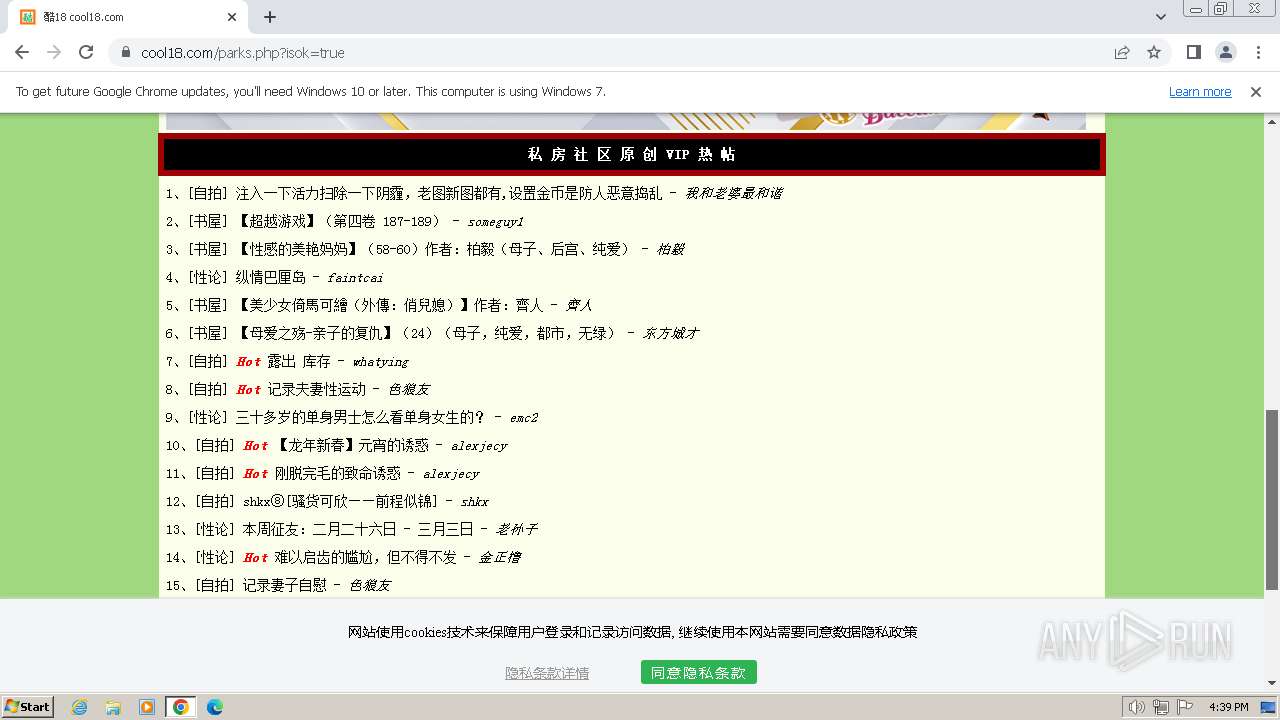This screenshot has width=1280, height=720.
Task: Open post 7 露出 库存
Action: (x=298, y=361)
